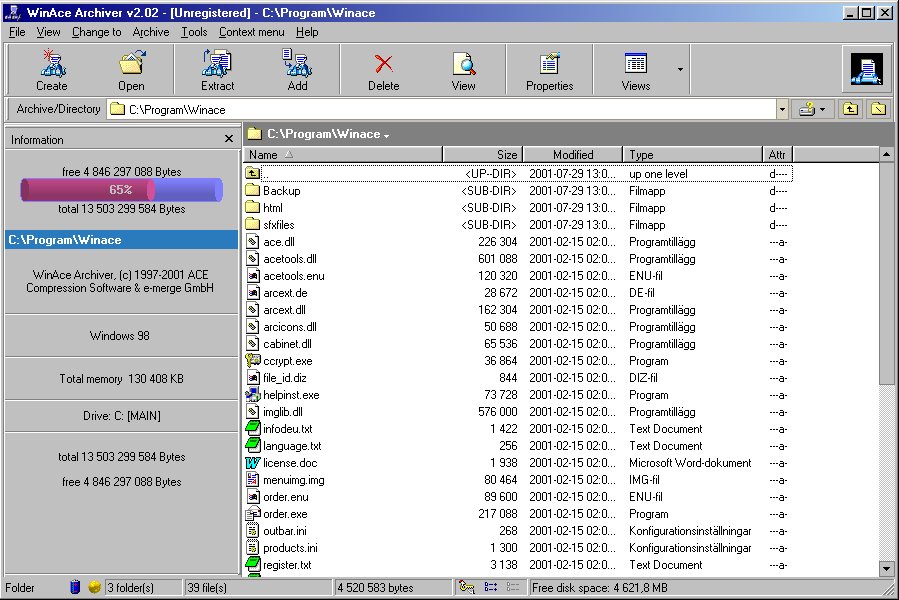Image resolution: width=899 pixels, height=600 pixels.
Task: Click the Extract toolbar icon
Action: (x=217, y=63)
